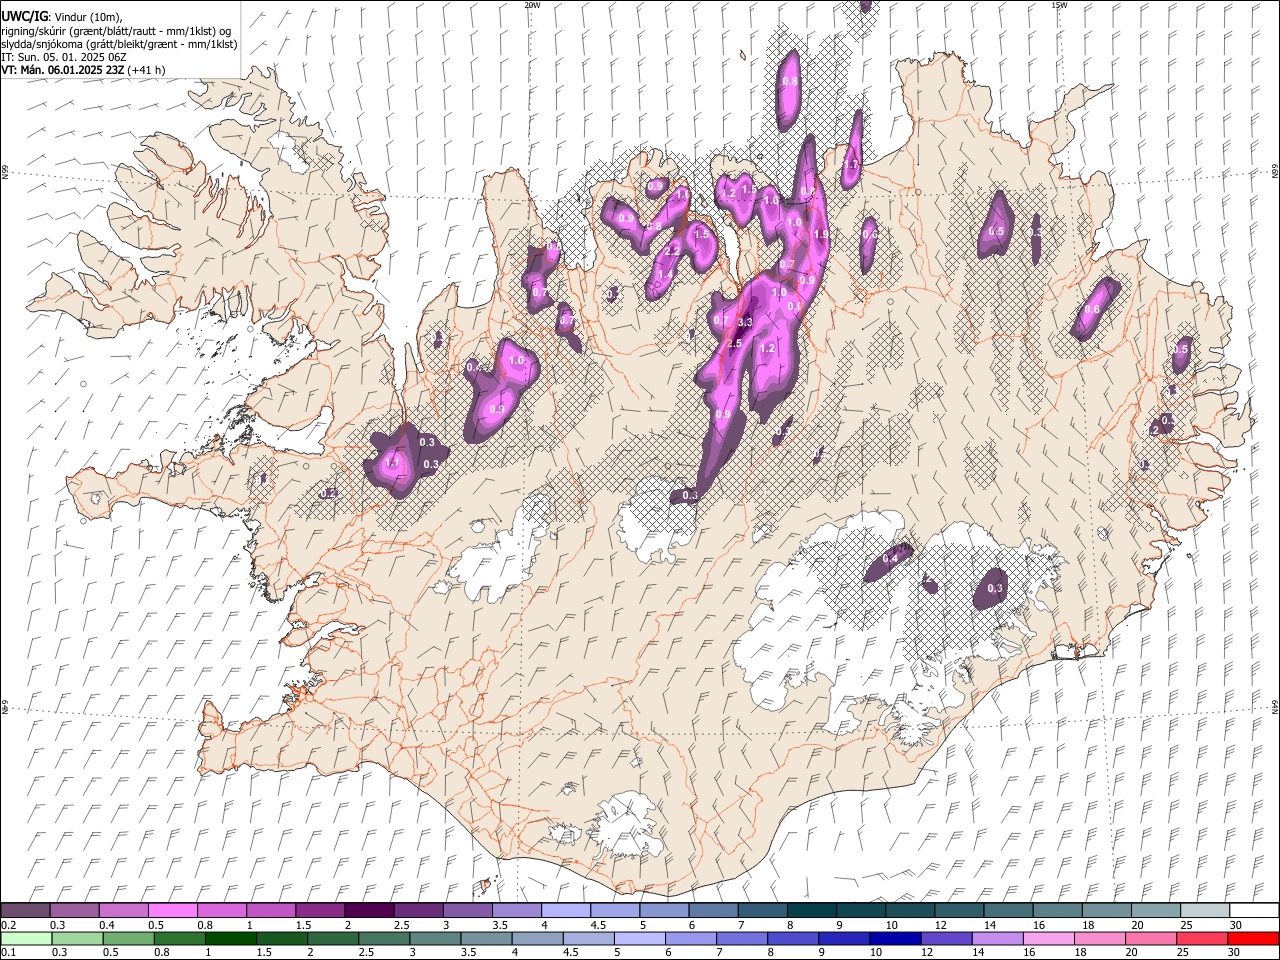
Task: Click the '0.2' label in the upper legend
Action: [x=8, y=925]
